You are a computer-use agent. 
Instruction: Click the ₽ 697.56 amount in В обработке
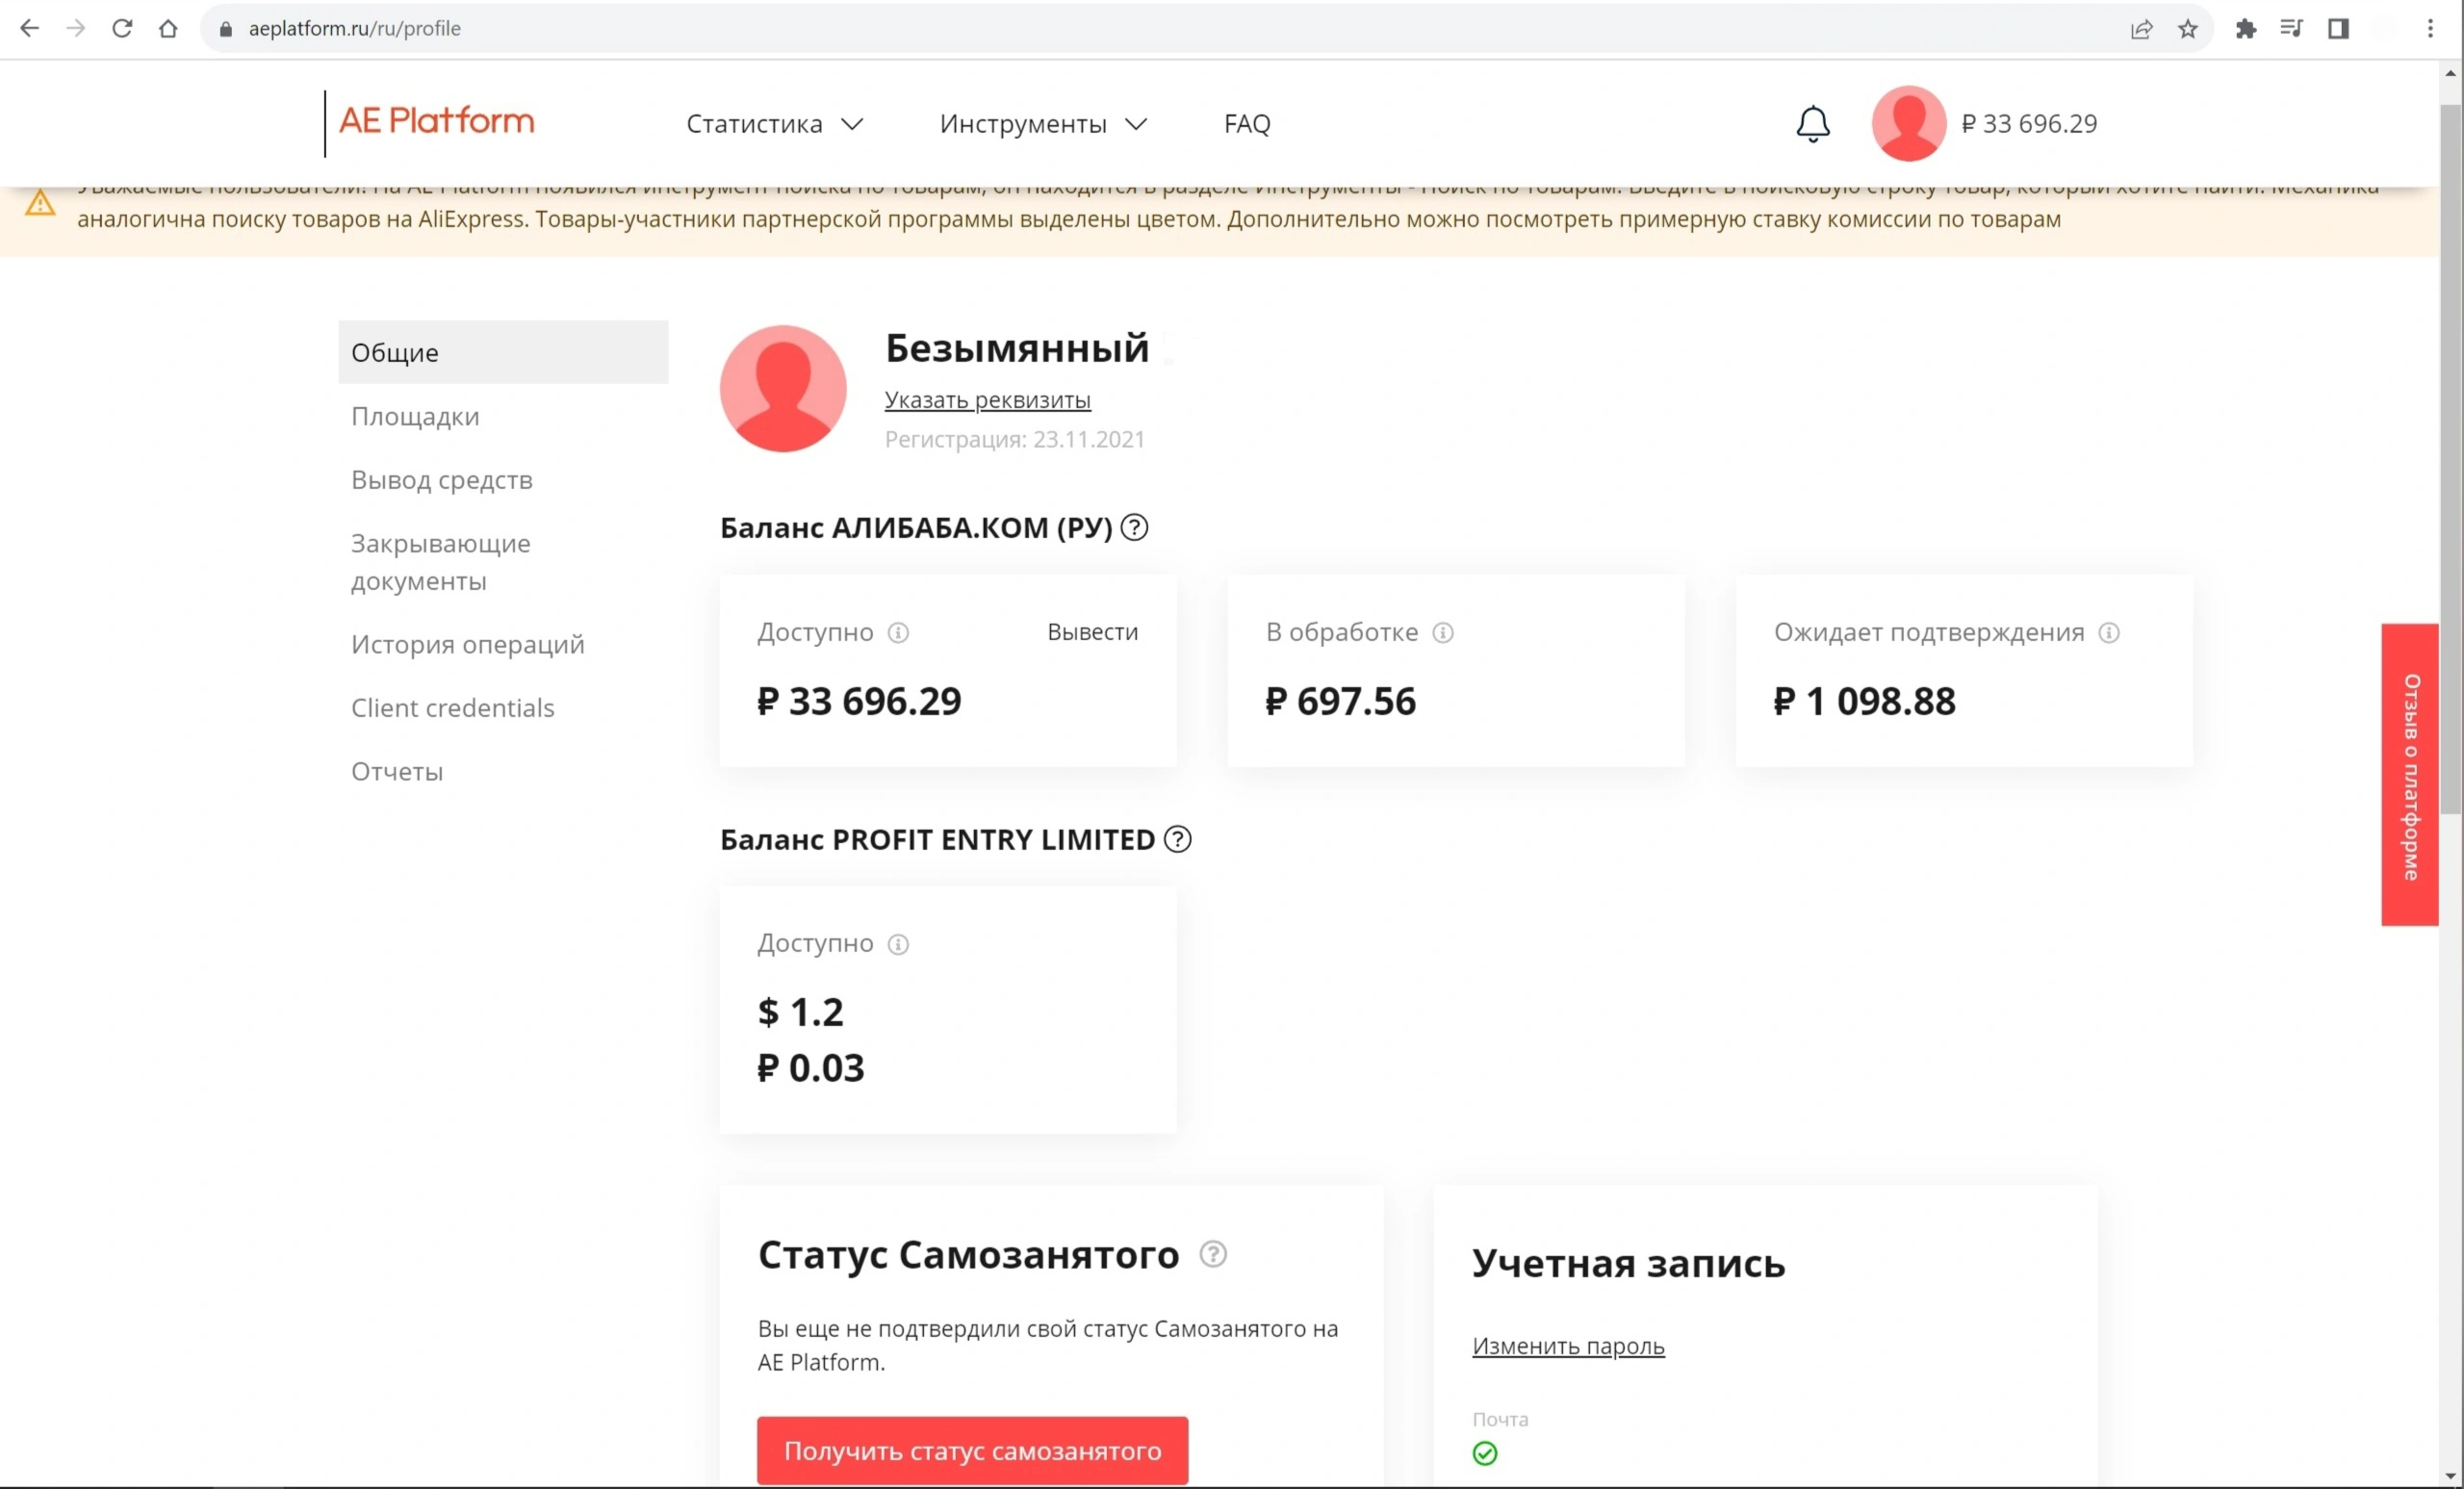click(1341, 701)
